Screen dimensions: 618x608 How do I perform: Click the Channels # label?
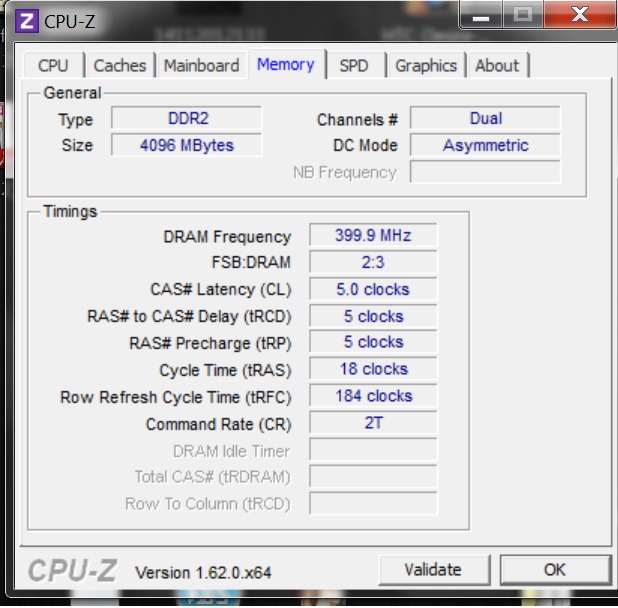[357, 120]
